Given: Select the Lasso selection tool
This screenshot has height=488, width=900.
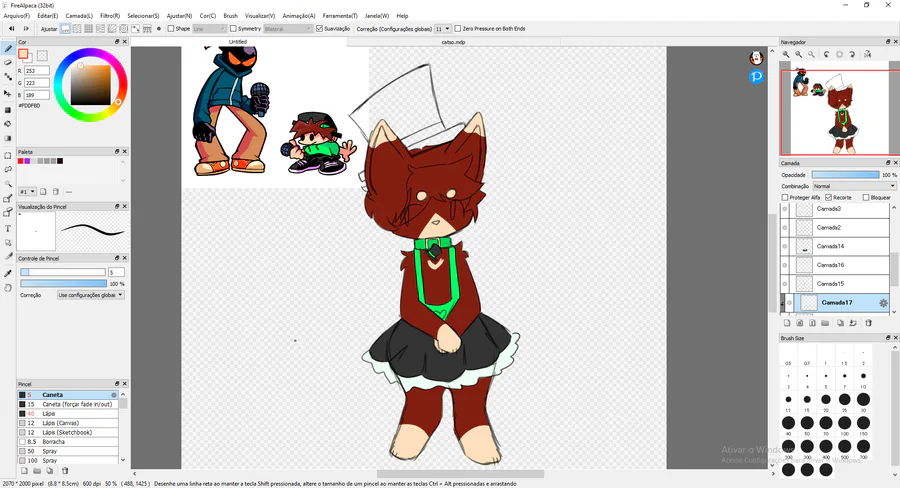Looking at the screenshot, I should [8, 170].
